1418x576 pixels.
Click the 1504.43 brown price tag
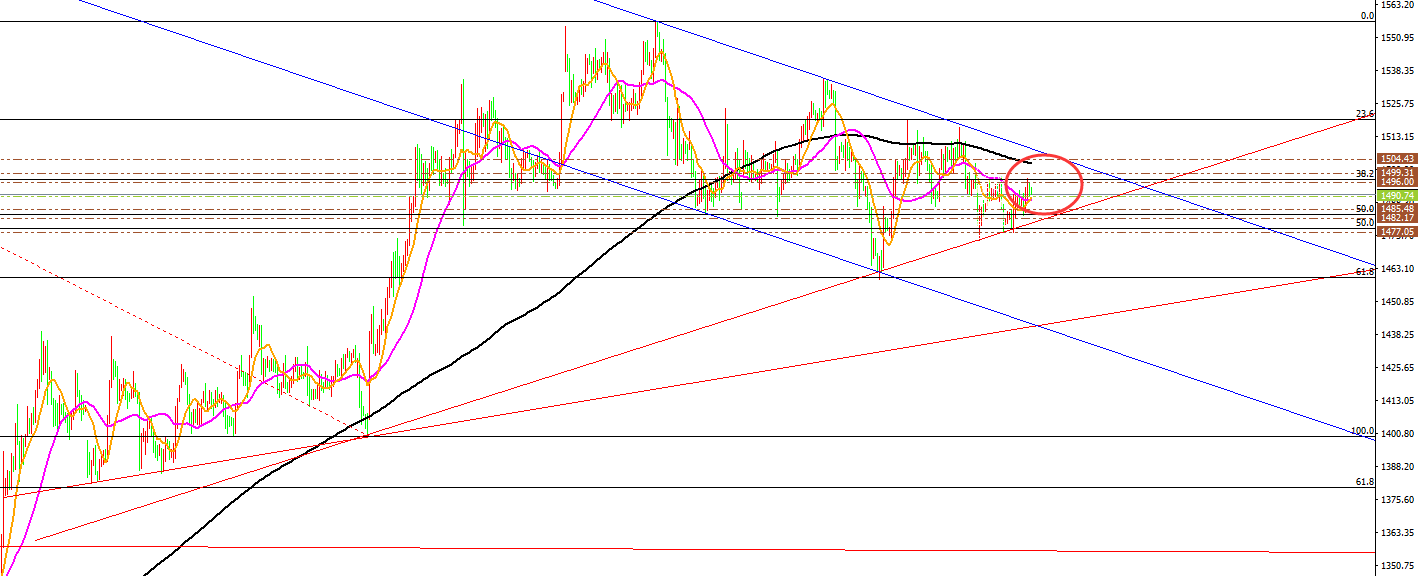1396,159
